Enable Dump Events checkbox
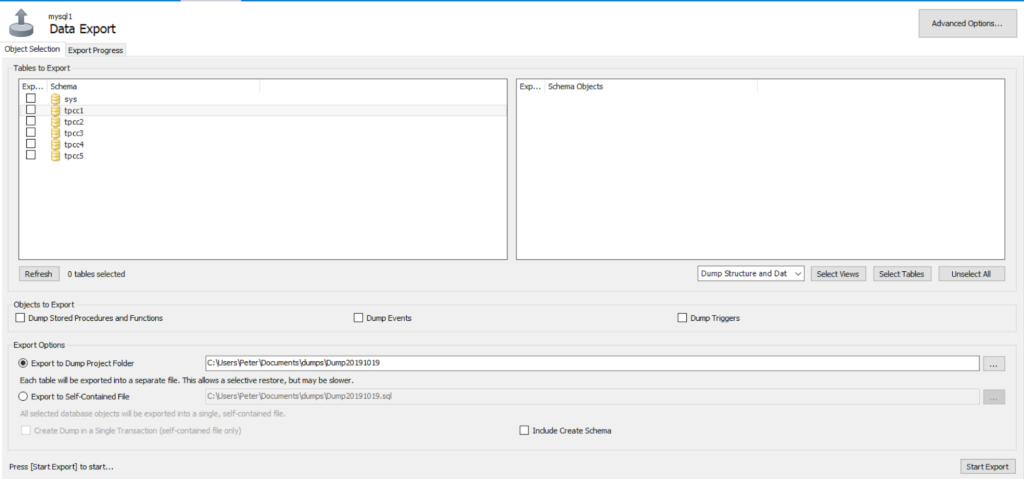This screenshot has height=479, width=1024. coord(358,318)
